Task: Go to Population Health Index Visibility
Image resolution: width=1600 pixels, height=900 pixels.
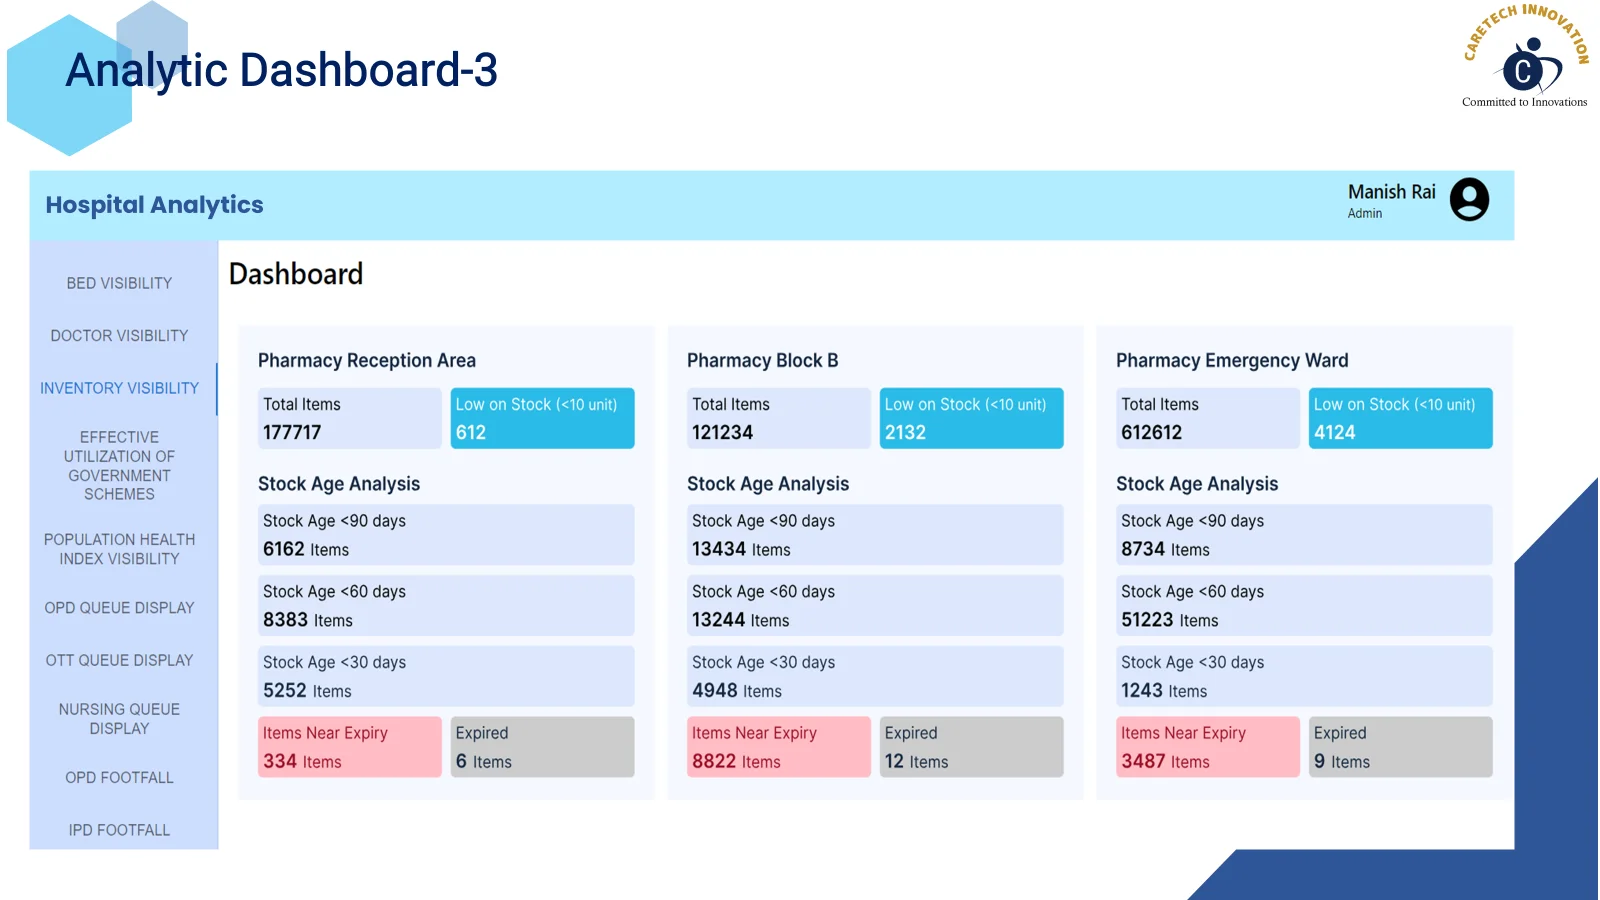Action: coord(119,549)
